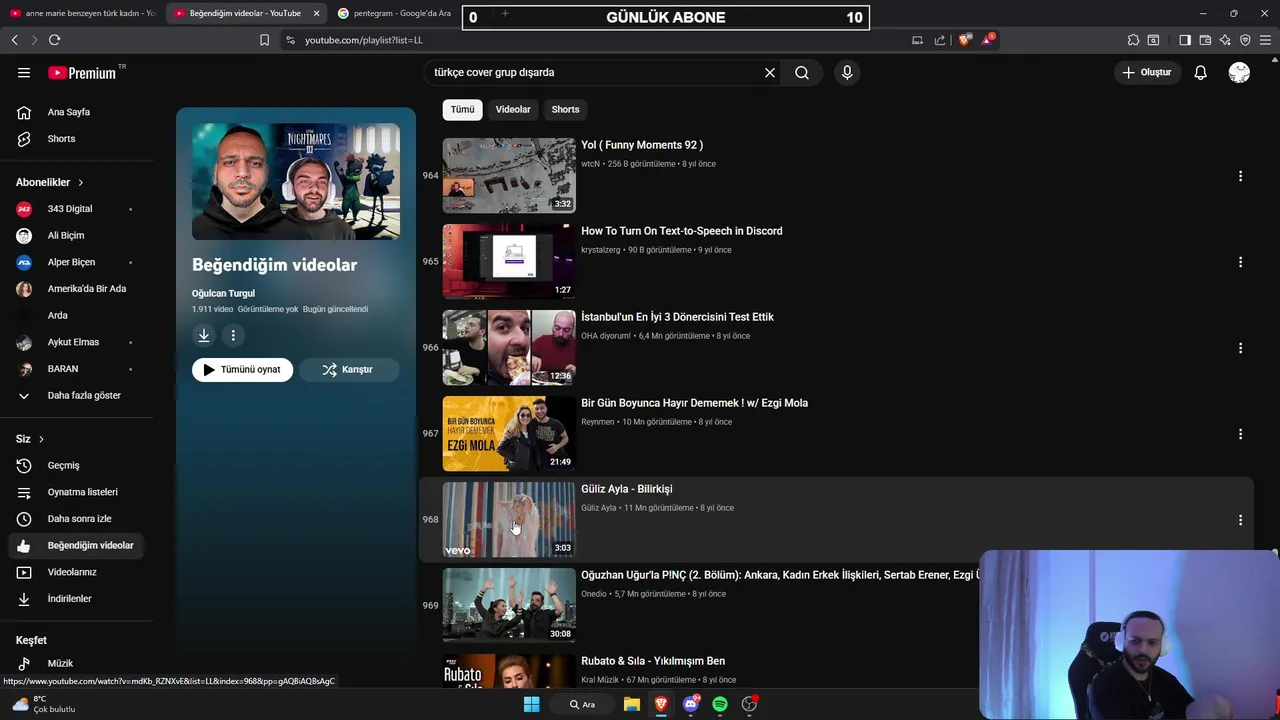Open the YouTube hamburger guide menu

point(24,73)
